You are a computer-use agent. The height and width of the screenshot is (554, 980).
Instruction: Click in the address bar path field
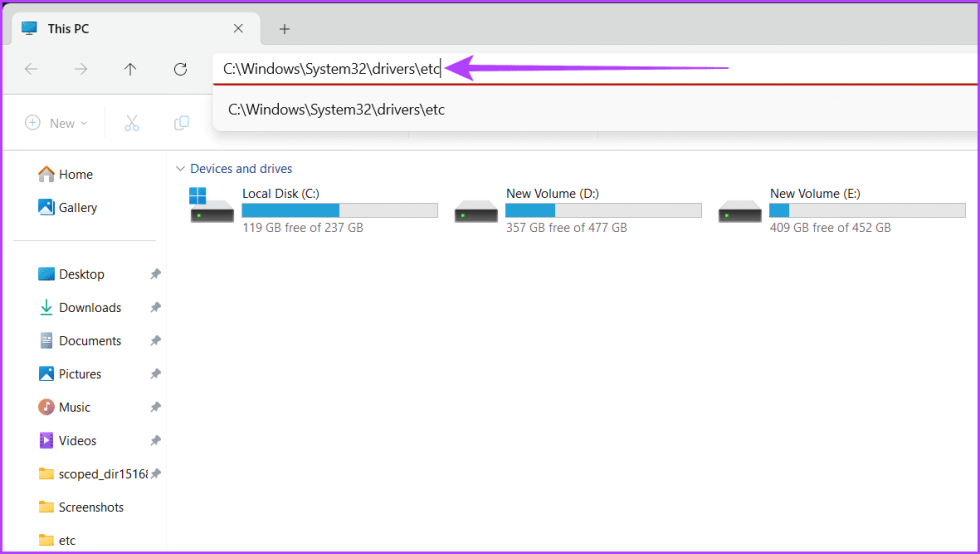tap(594, 69)
